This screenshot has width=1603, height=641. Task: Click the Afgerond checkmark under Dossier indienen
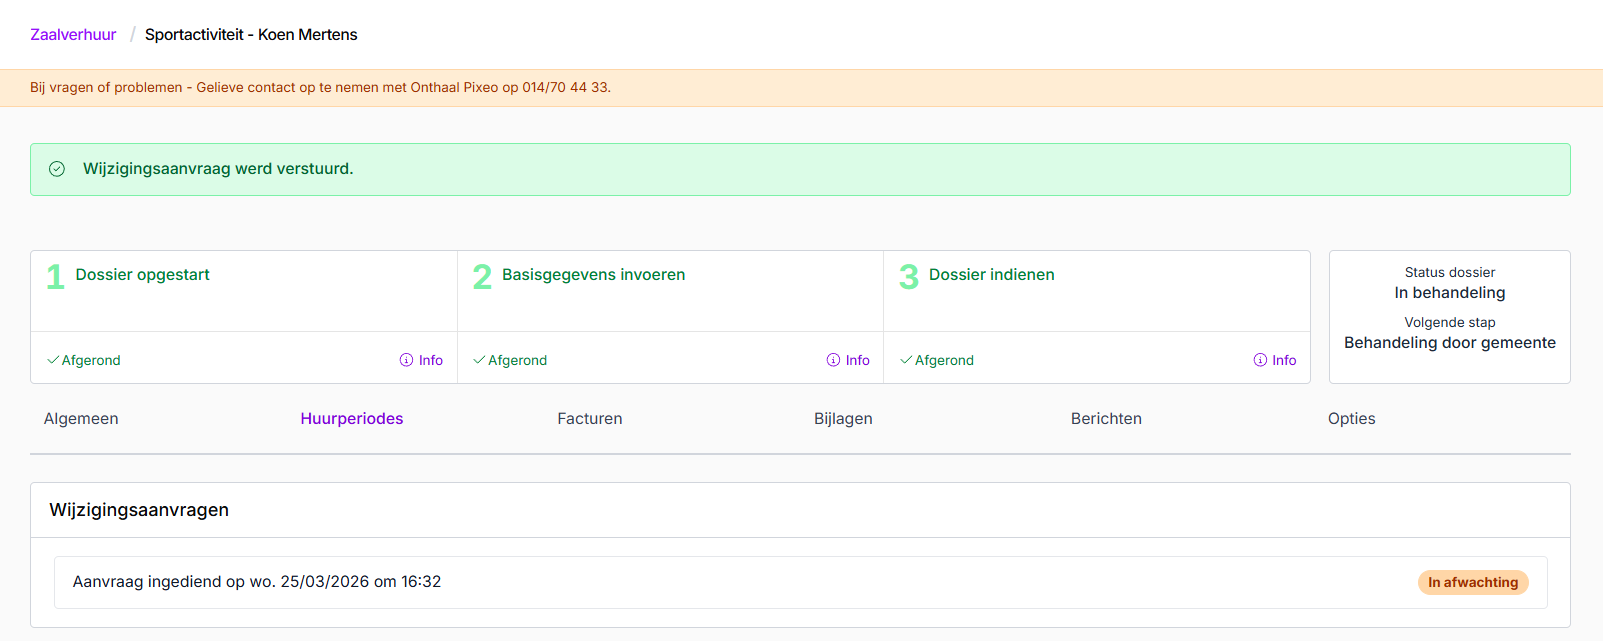(x=906, y=360)
